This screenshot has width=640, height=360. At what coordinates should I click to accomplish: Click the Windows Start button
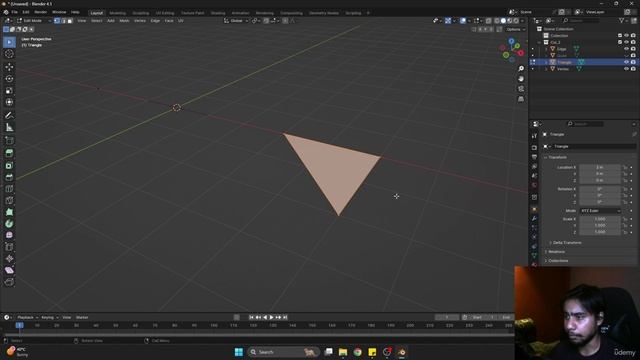[x=239, y=352]
